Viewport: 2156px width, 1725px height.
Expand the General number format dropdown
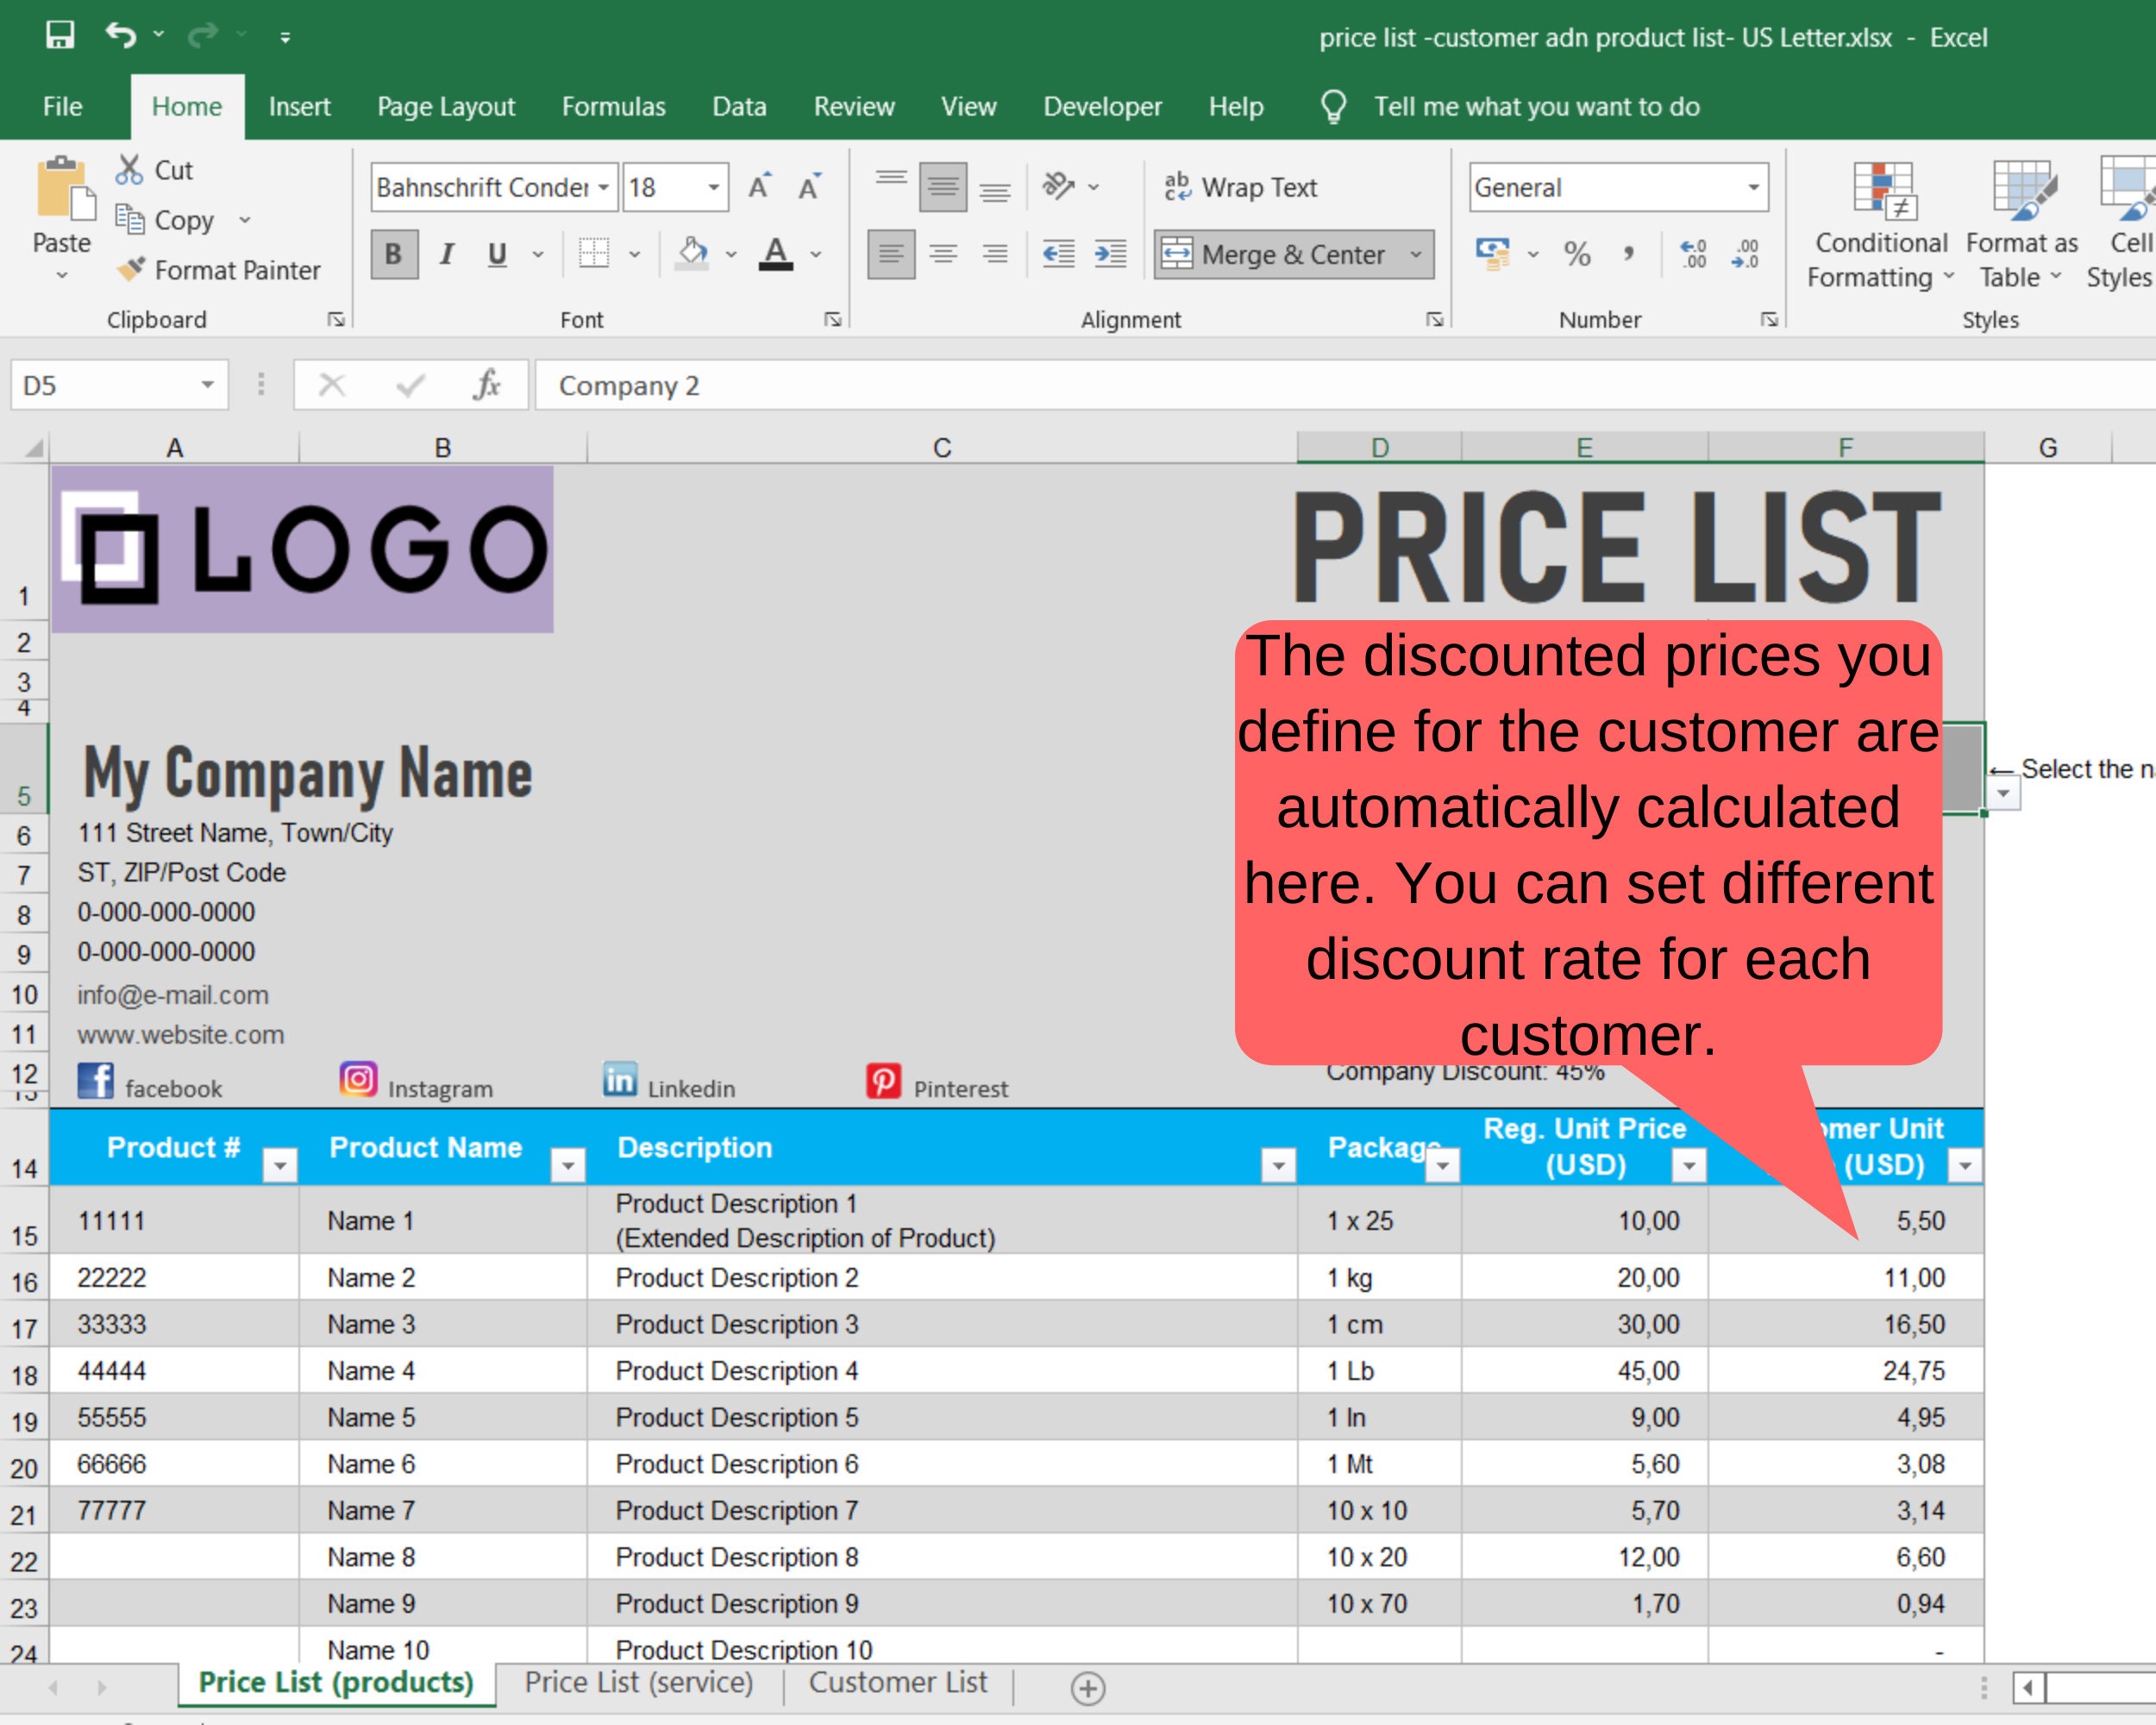[1753, 187]
